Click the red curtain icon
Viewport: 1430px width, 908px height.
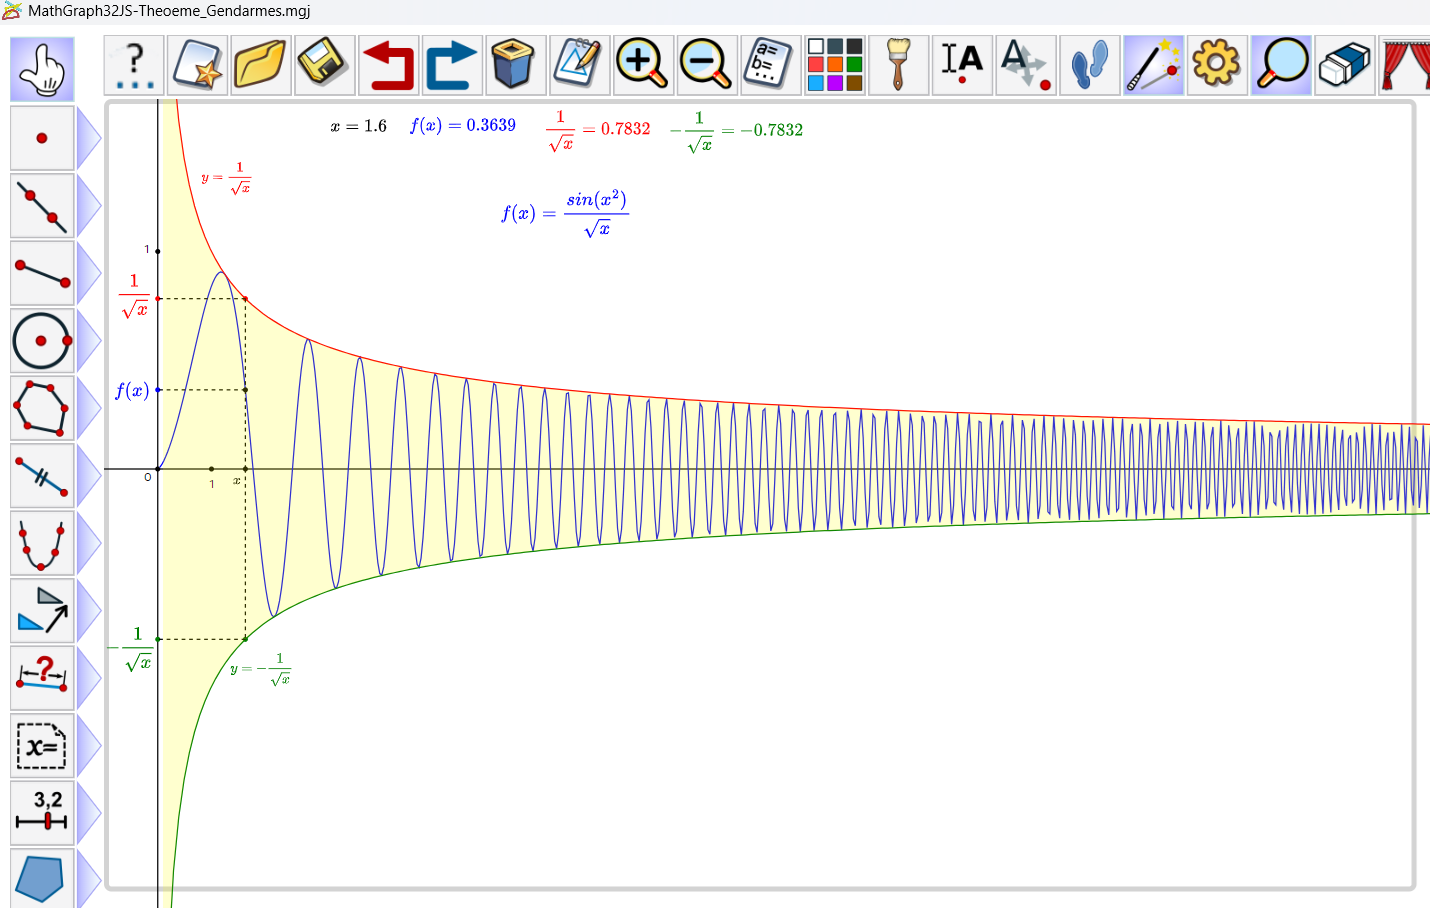pos(1404,66)
